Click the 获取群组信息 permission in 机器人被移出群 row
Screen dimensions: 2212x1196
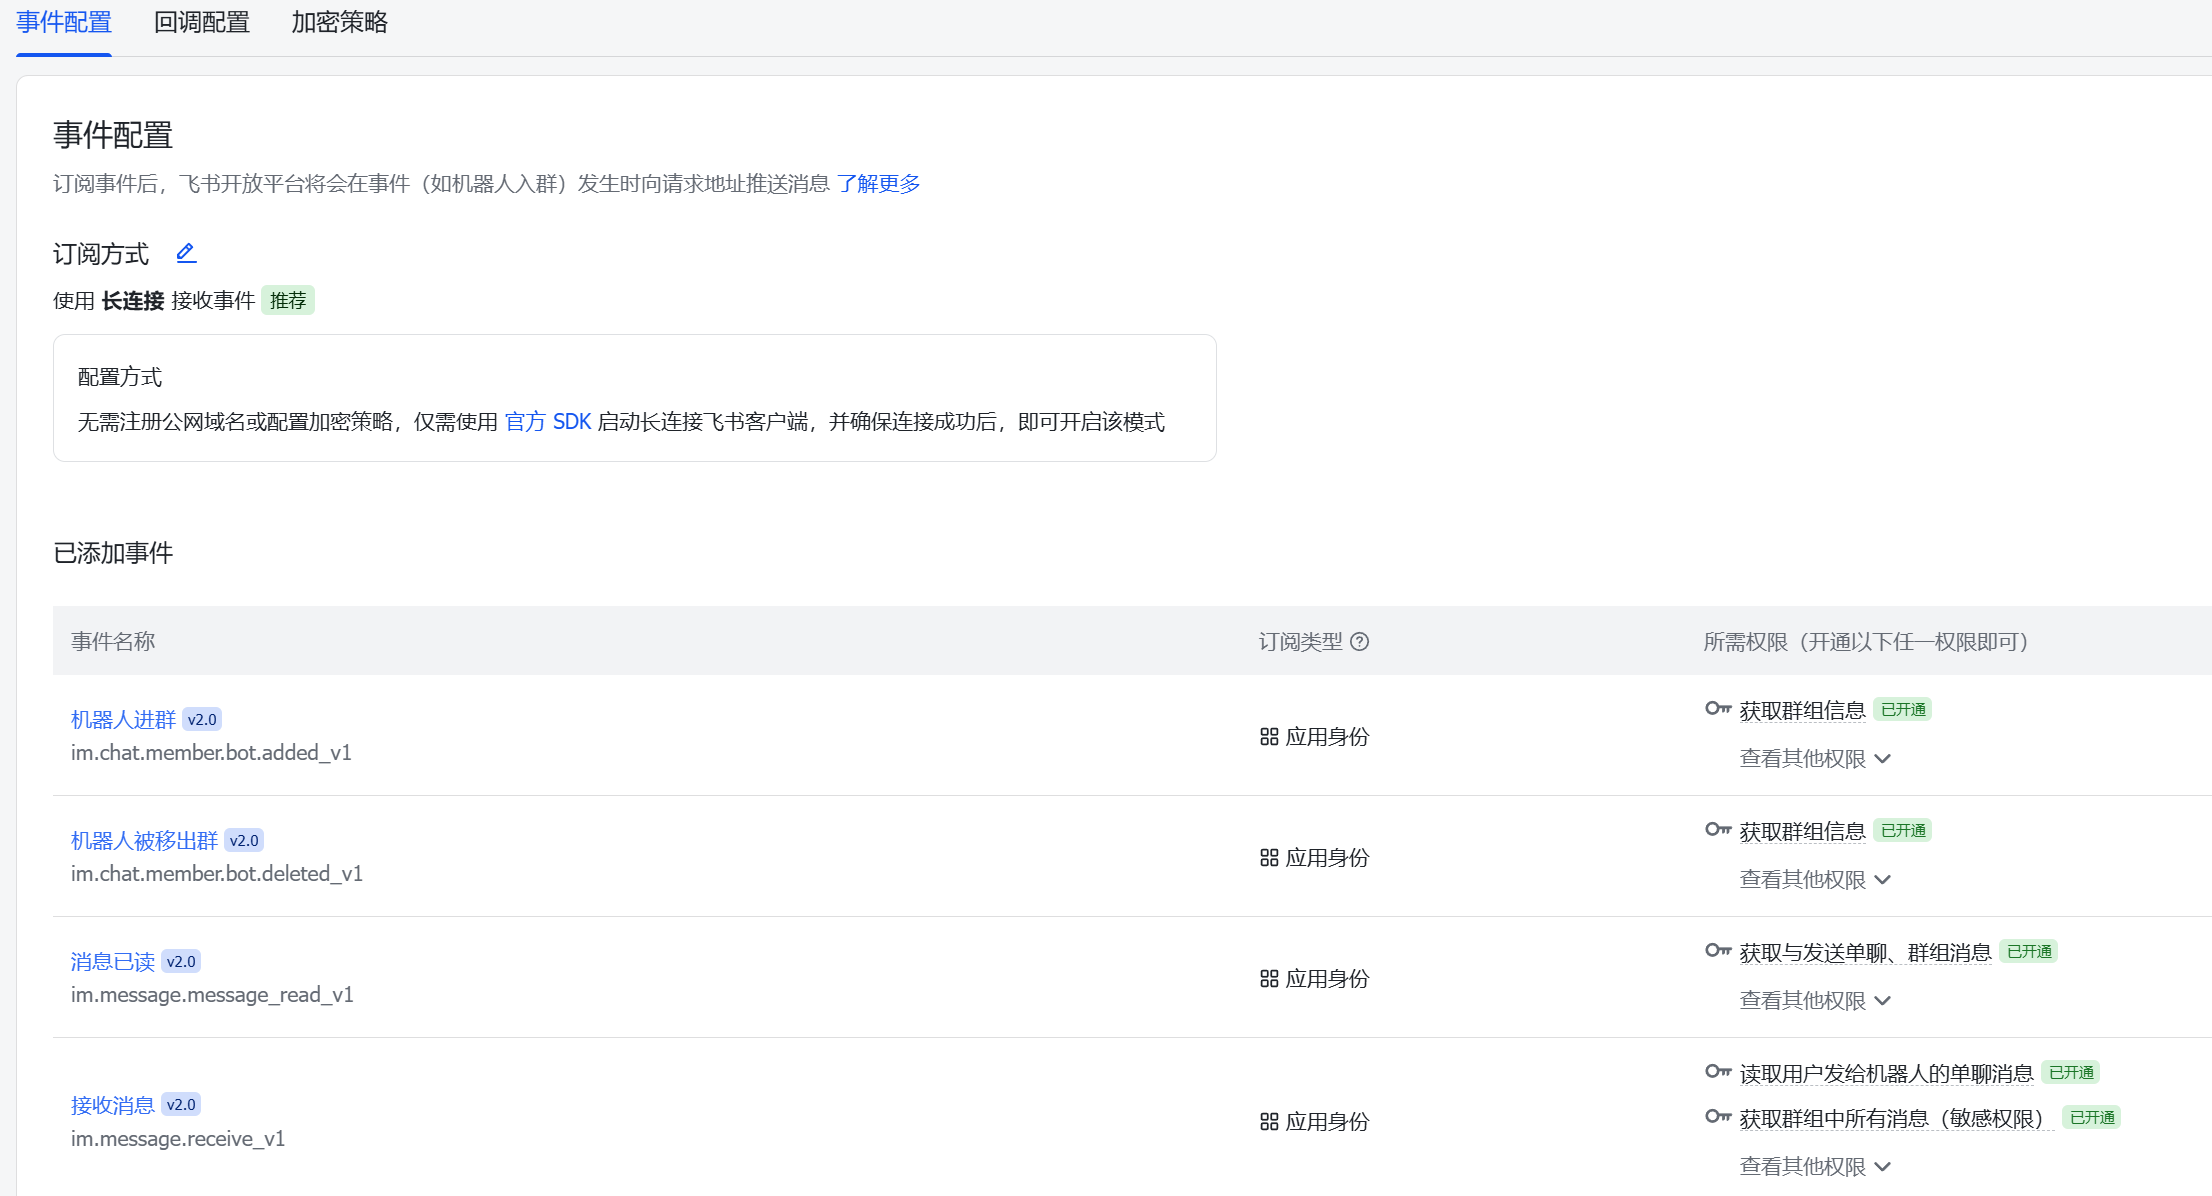point(1802,832)
